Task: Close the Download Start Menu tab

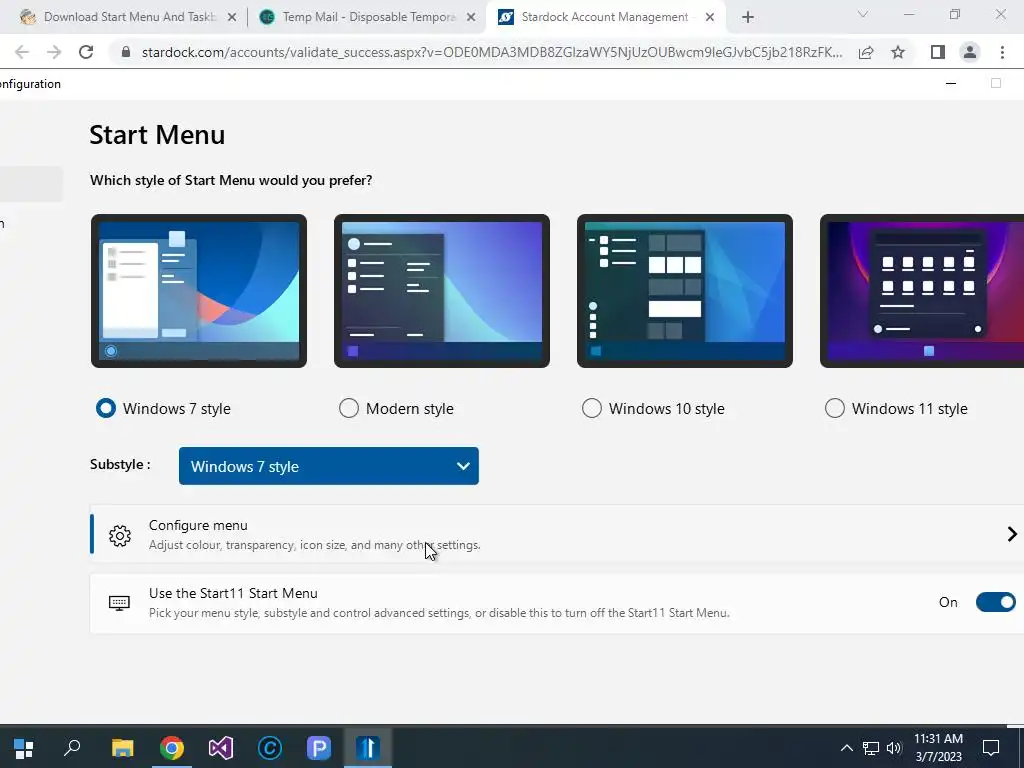Action: point(231,18)
